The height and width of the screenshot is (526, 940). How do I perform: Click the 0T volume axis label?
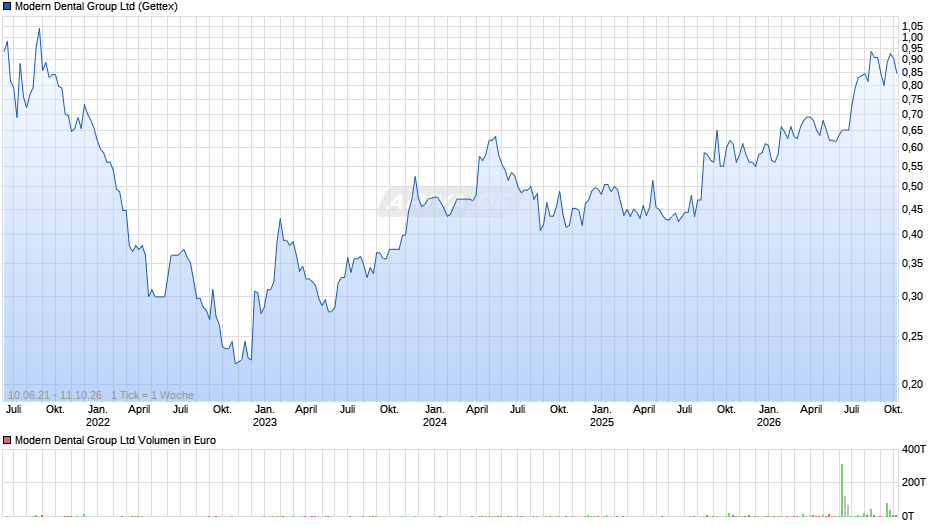(908, 516)
